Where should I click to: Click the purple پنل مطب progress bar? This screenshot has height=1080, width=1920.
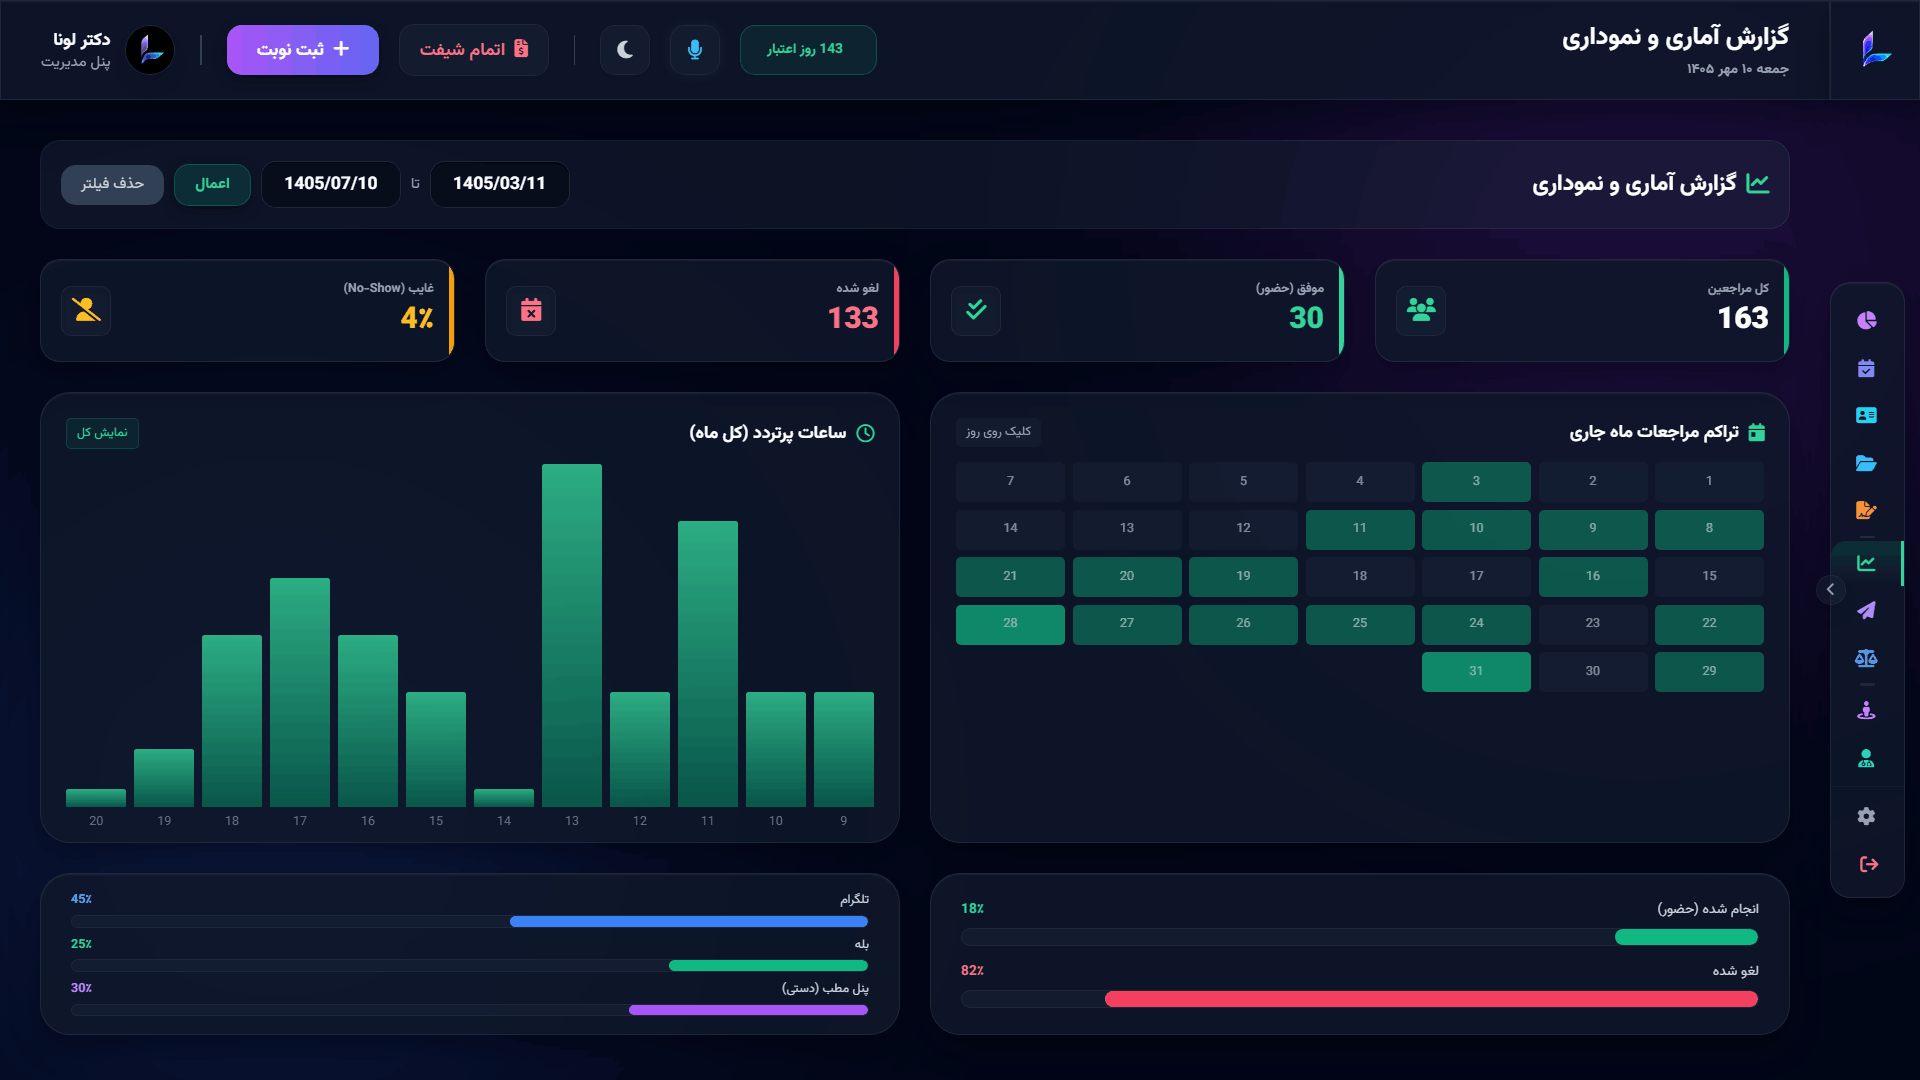[x=748, y=1010]
